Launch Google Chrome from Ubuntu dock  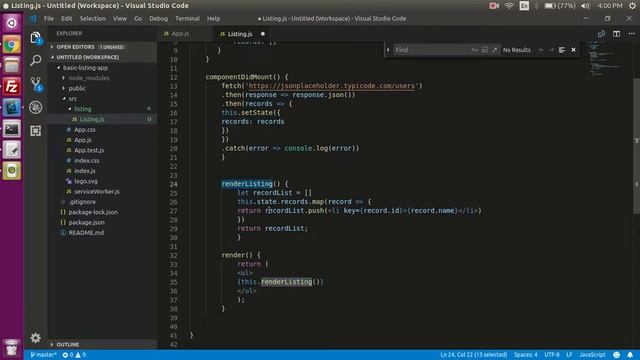11,44
